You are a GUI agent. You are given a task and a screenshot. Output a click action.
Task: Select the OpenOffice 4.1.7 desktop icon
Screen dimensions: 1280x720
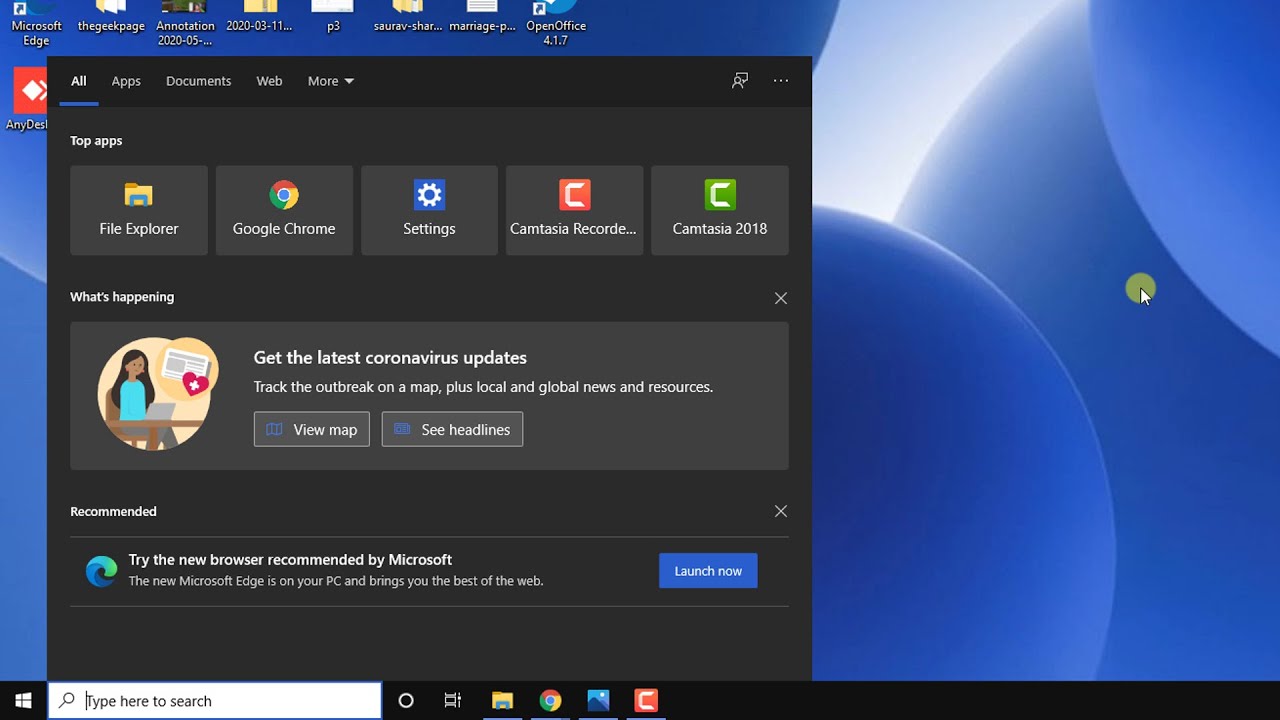click(556, 24)
